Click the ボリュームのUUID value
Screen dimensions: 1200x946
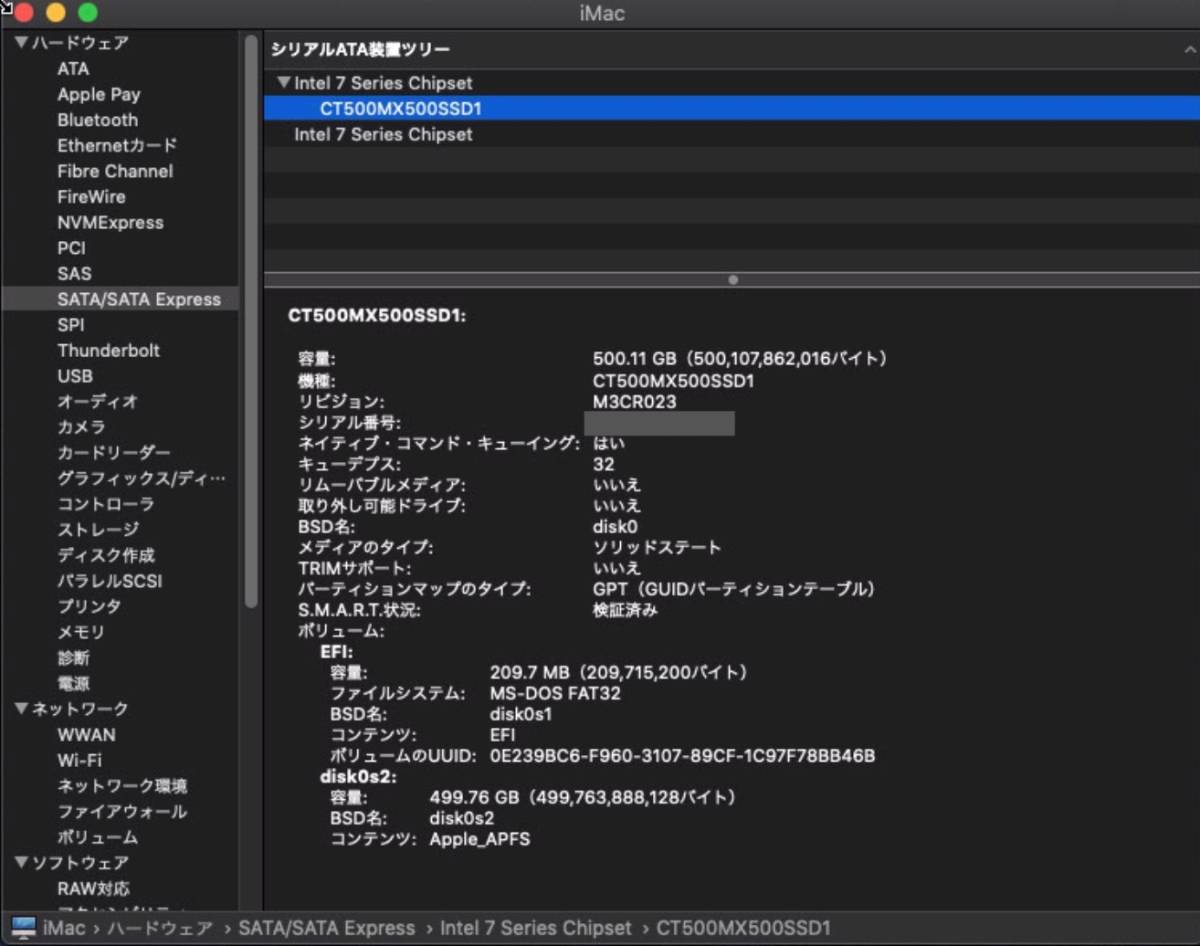(682, 756)
